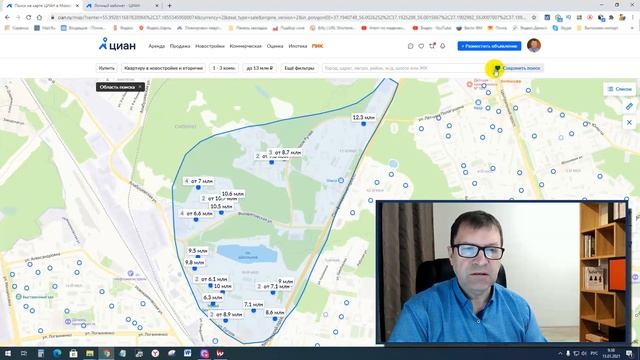Switch keyboard language РУС in system tray
This screenshot has width=640, height=360.
[x=594, y=353]
